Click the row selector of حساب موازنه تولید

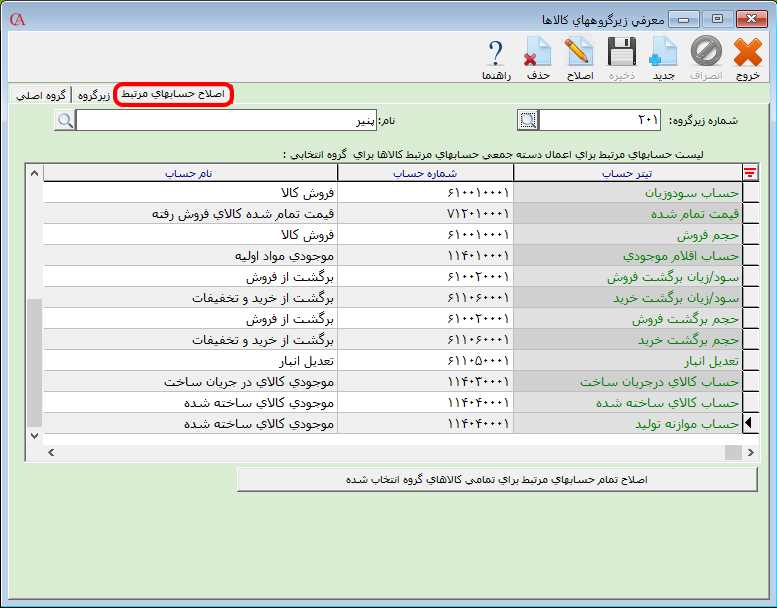pyautogui.click(x=751, y=424)
